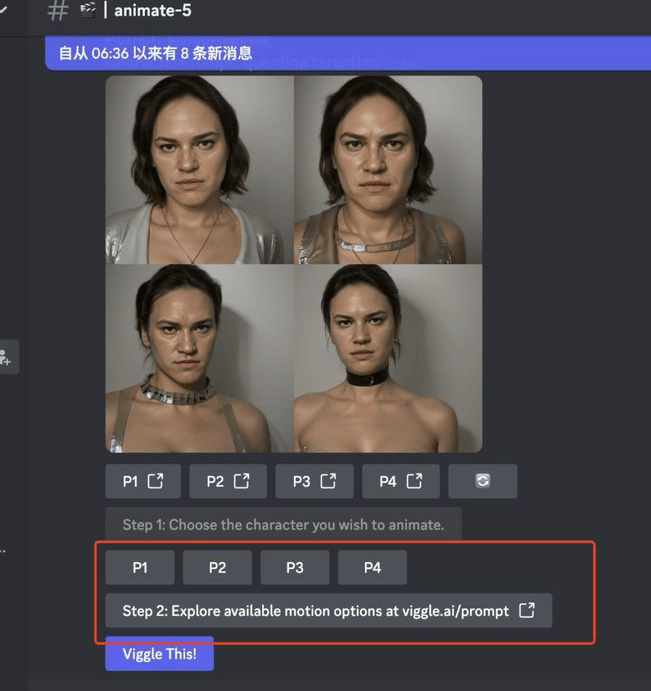This screenshot has width=651, height=691.
Task: Open the bottom-left portrait with silver necklace
Action: (x=200, y=358)
